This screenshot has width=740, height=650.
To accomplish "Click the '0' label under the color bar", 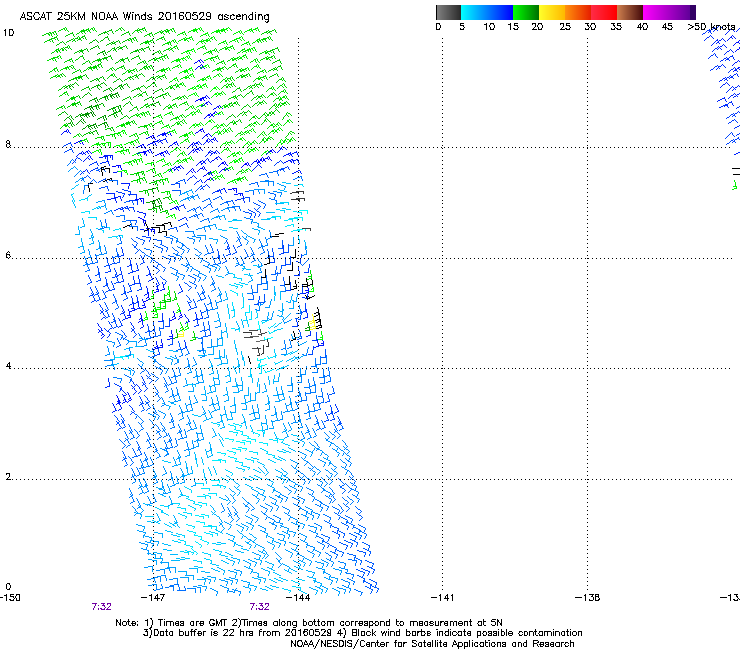I will click(438, 27).
